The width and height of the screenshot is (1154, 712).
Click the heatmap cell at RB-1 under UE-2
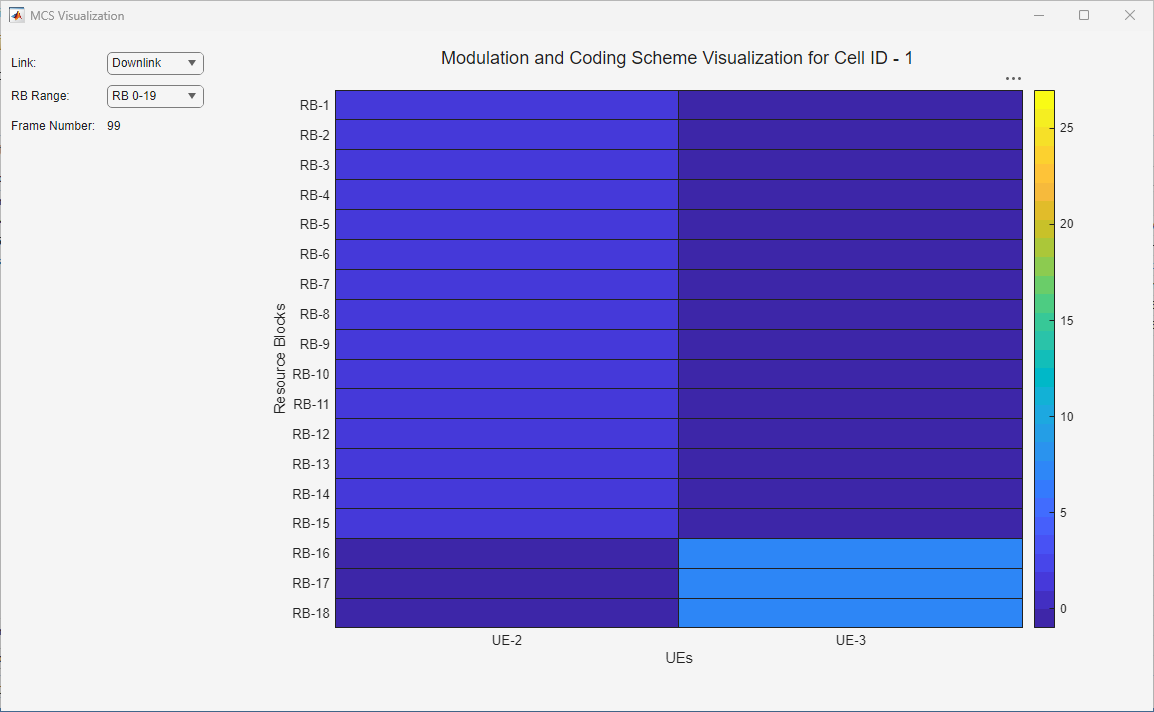click(507, 104)
